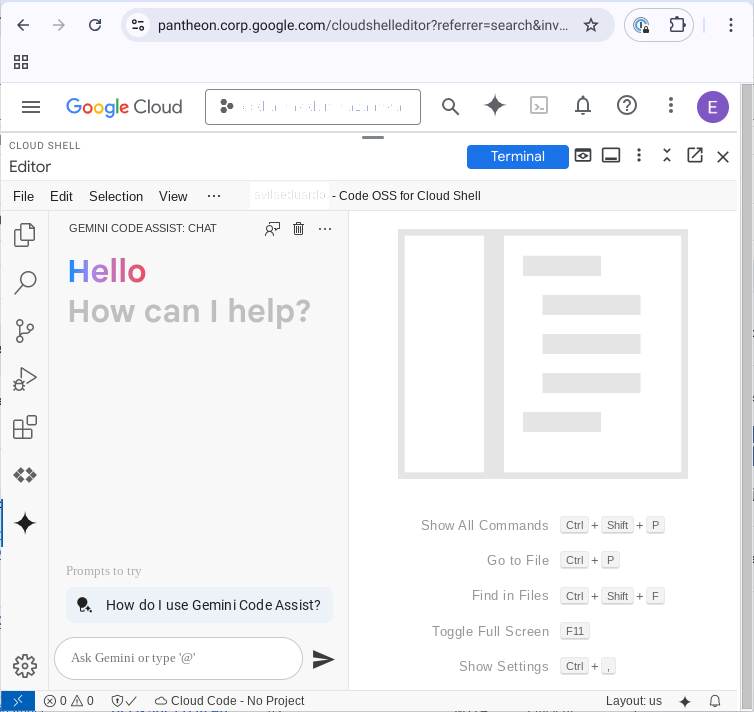This screenshot has width=754, height=712.
Task: Open the Gemini chat panel more actions
Action: tap(325, 229)
